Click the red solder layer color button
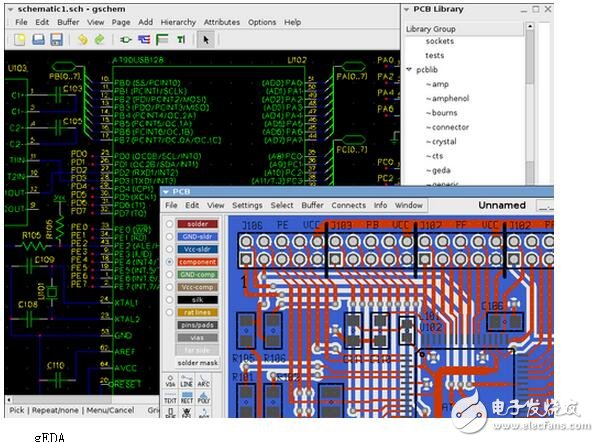 [x=197, y=224]
